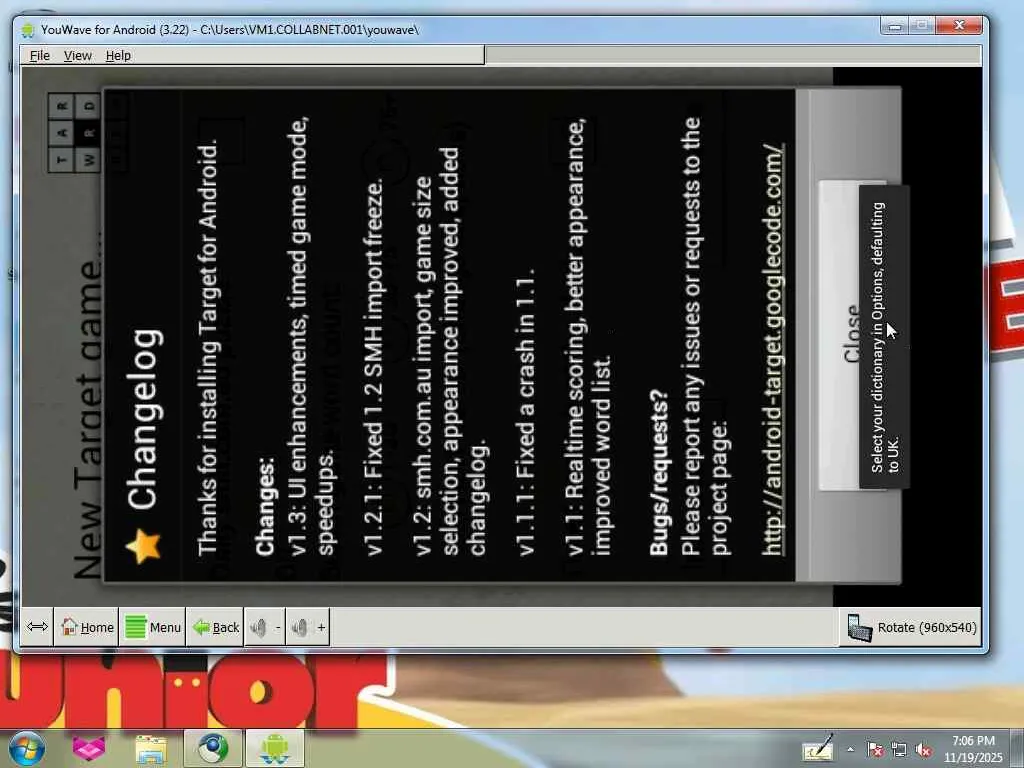This screenshot has width=1024, height=768.
Task: Click the 'Select your dictionary in Options' toast
Action: (884, 337)
